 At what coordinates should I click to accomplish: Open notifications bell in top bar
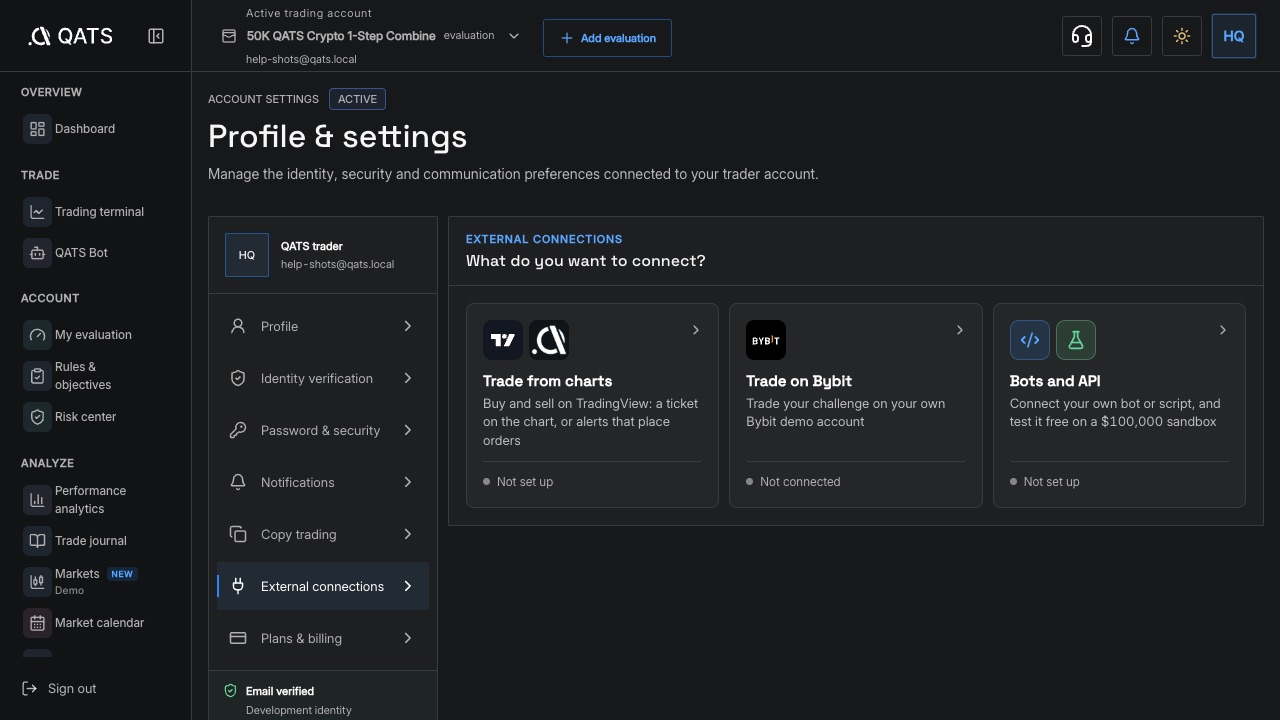(1132, 36)
